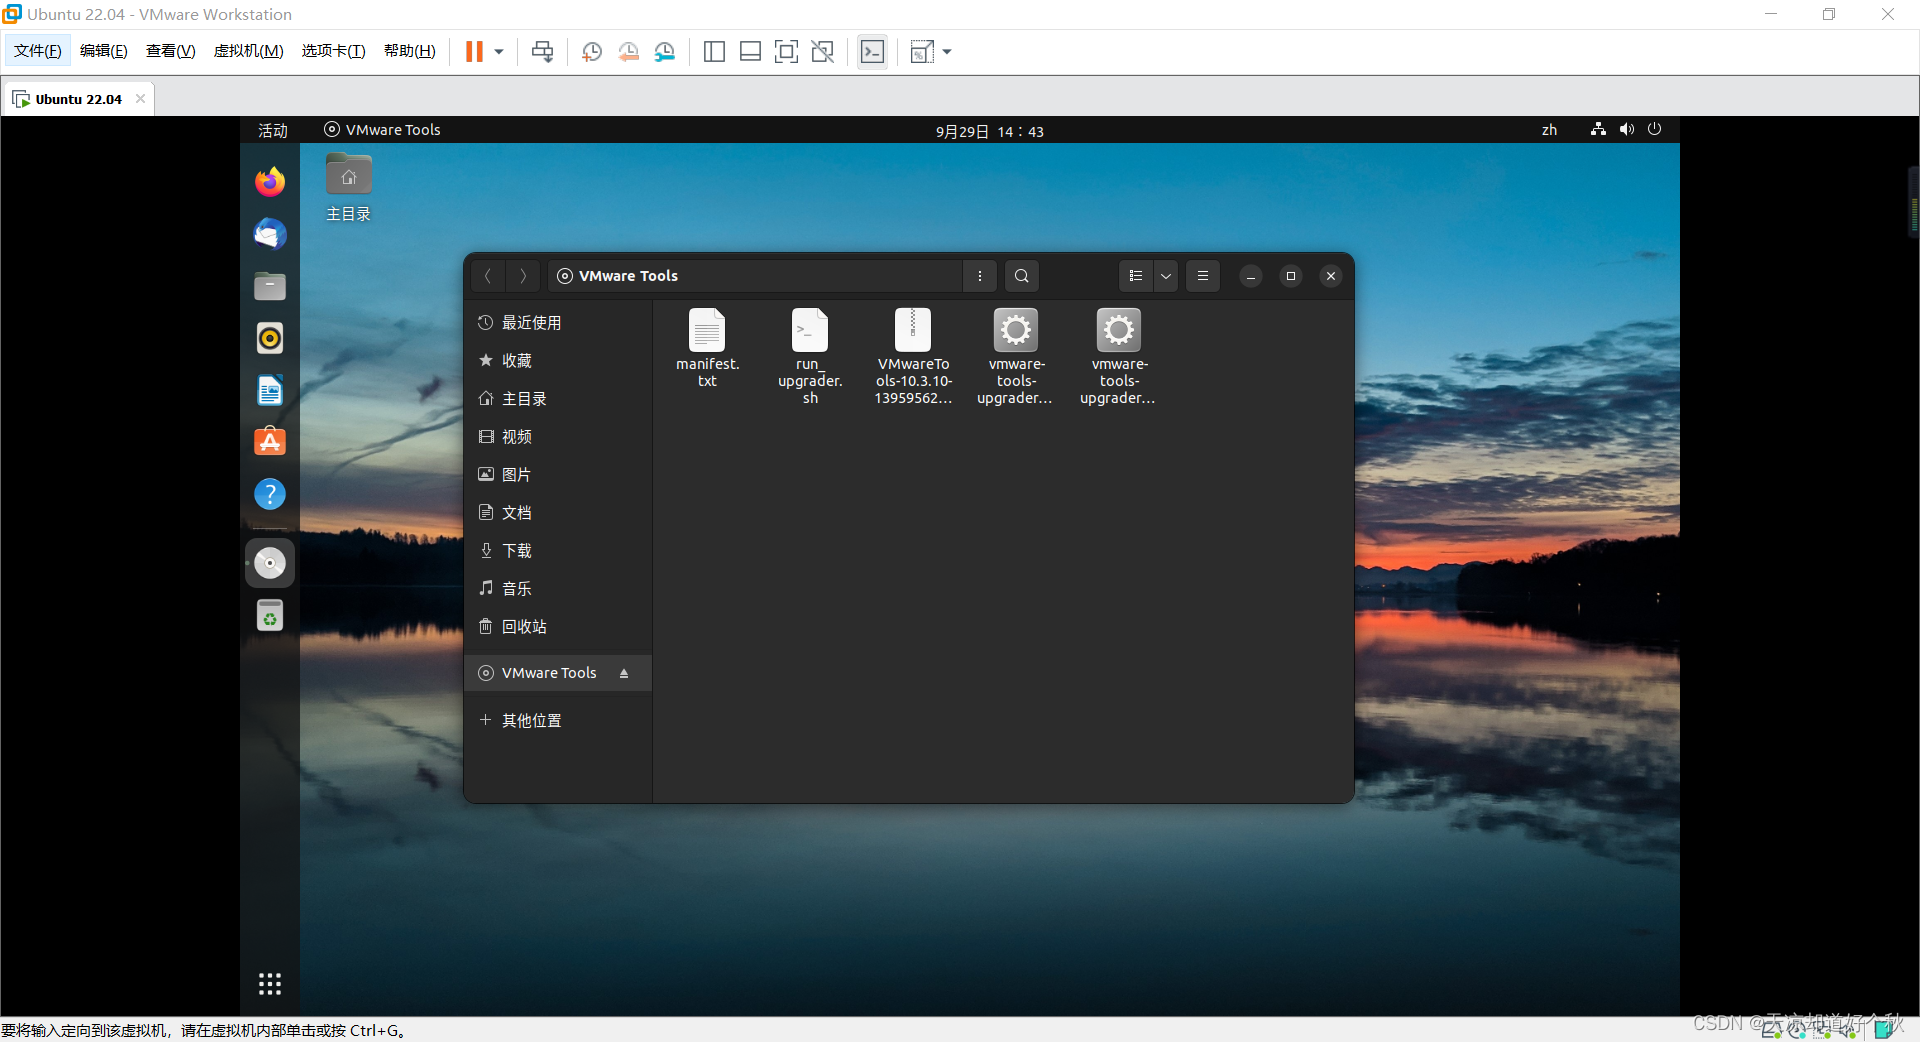Click the VMware Tools path bar
The image size is (1920, 1042).
pos(755,276)
